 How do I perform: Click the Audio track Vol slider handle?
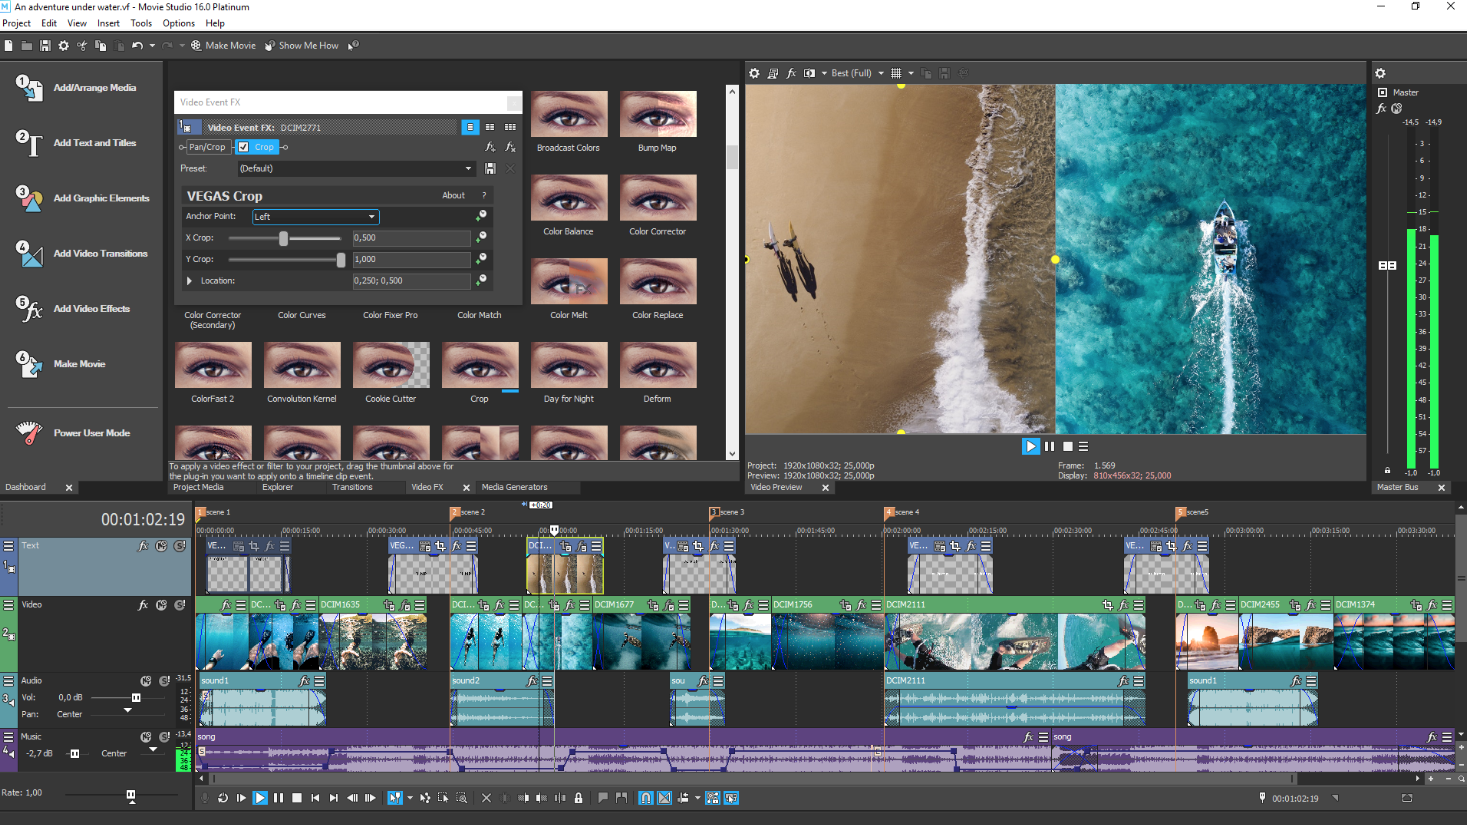click(136, 698)
